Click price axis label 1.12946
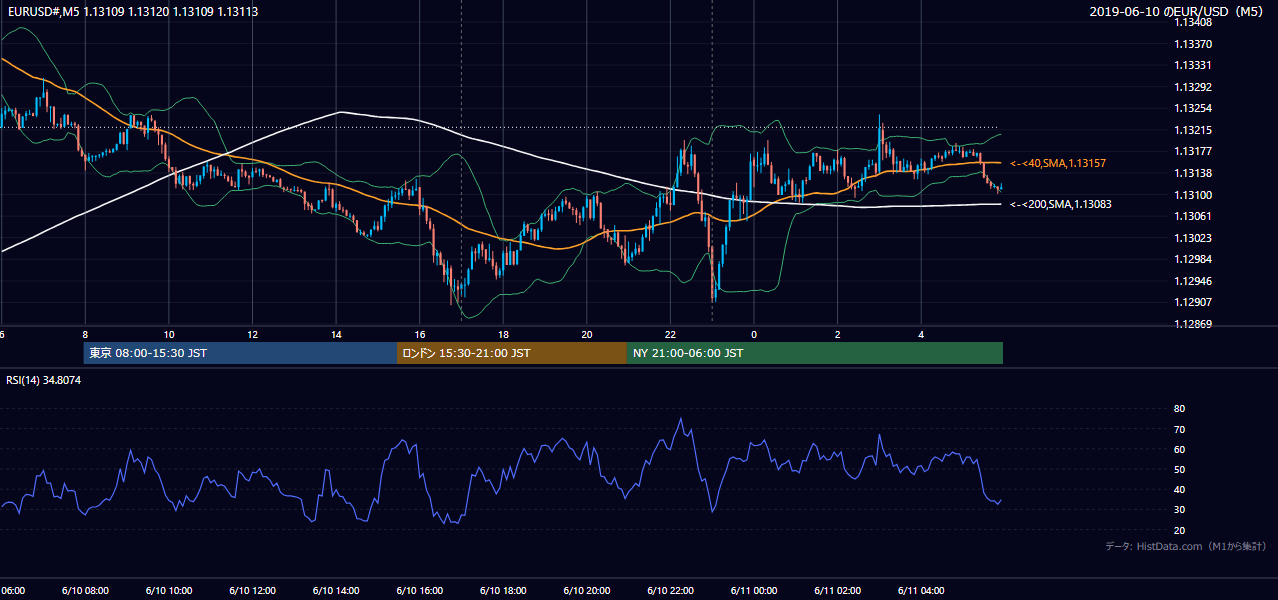Screen dimensions: 1278x600 (1192, 281)
